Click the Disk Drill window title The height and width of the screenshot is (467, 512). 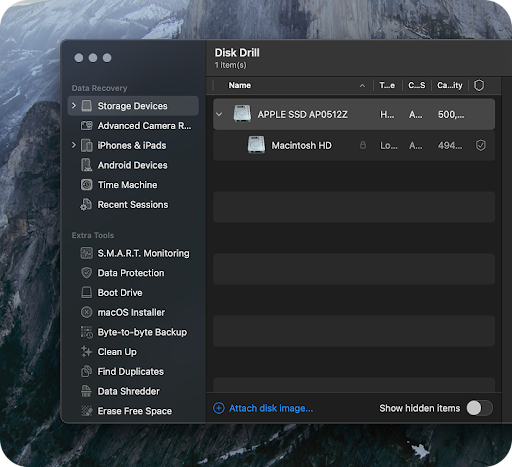point(237,53)
